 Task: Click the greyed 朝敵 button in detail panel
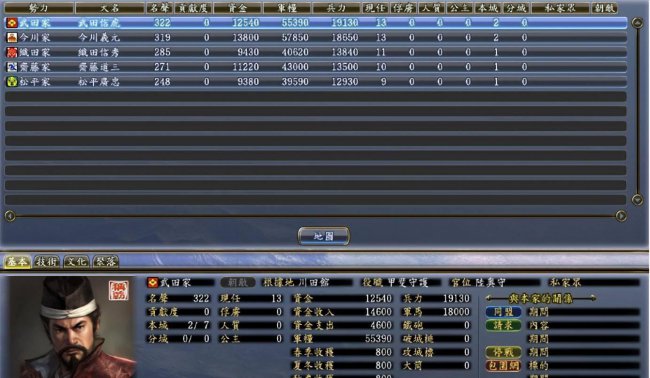tap(238, 283)
